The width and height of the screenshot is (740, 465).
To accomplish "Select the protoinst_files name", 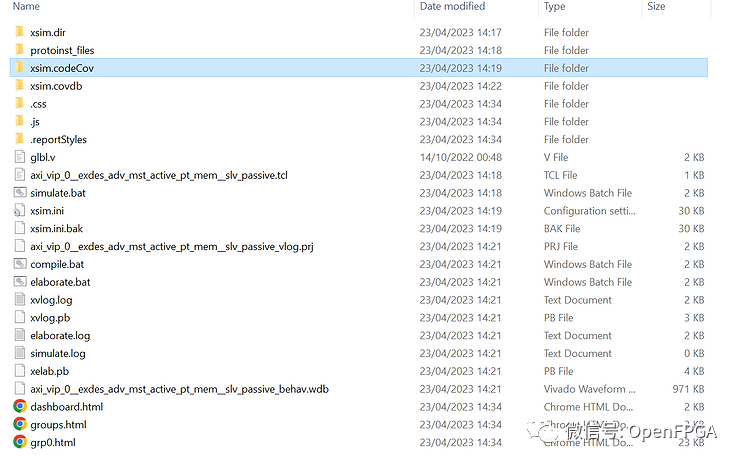I will tap(62, 51).
